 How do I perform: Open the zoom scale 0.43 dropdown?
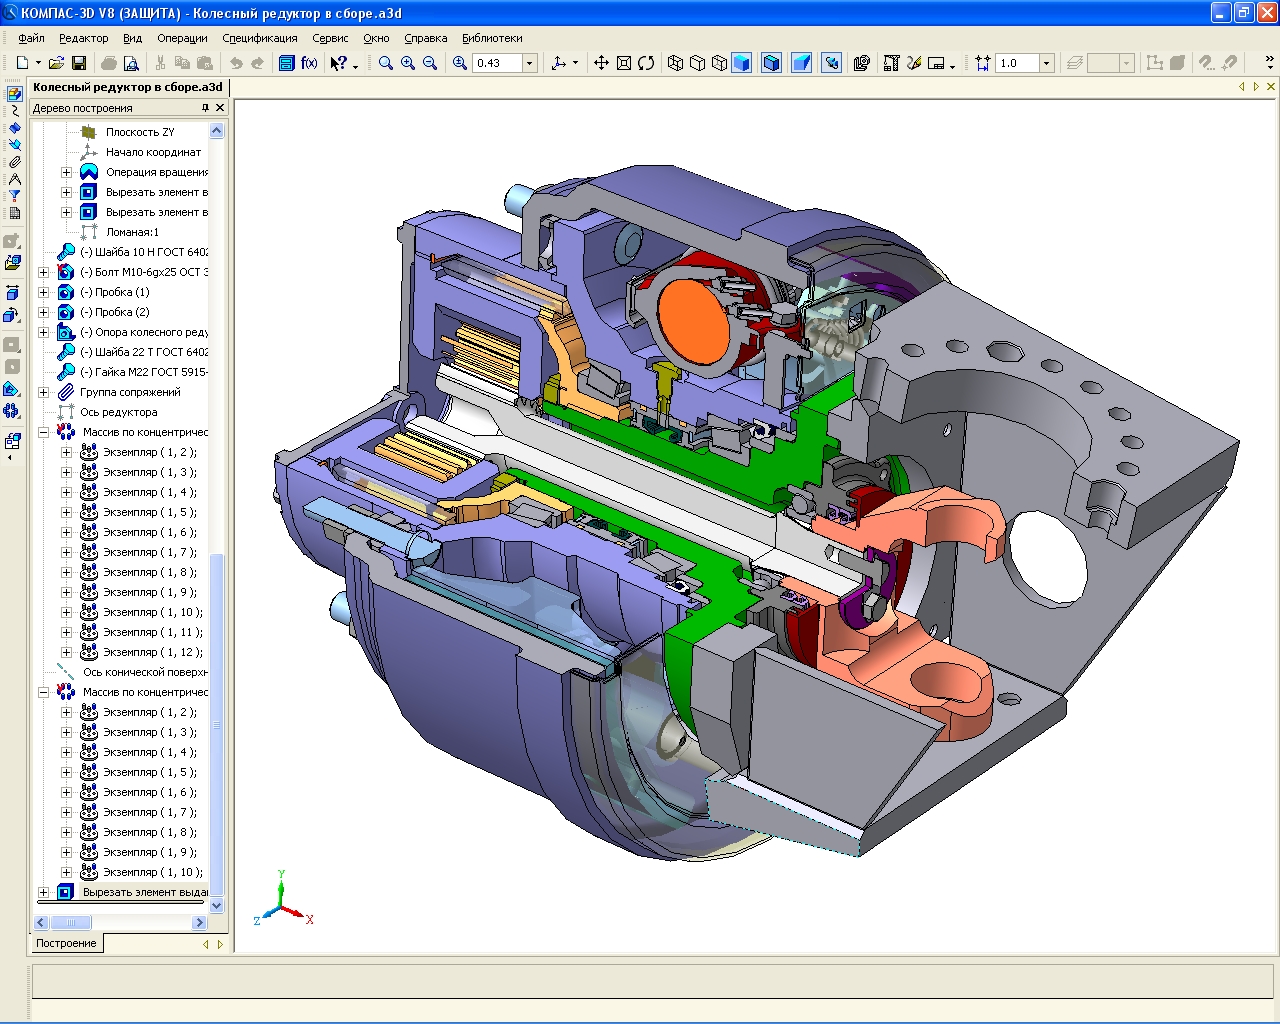pos(529,63)
